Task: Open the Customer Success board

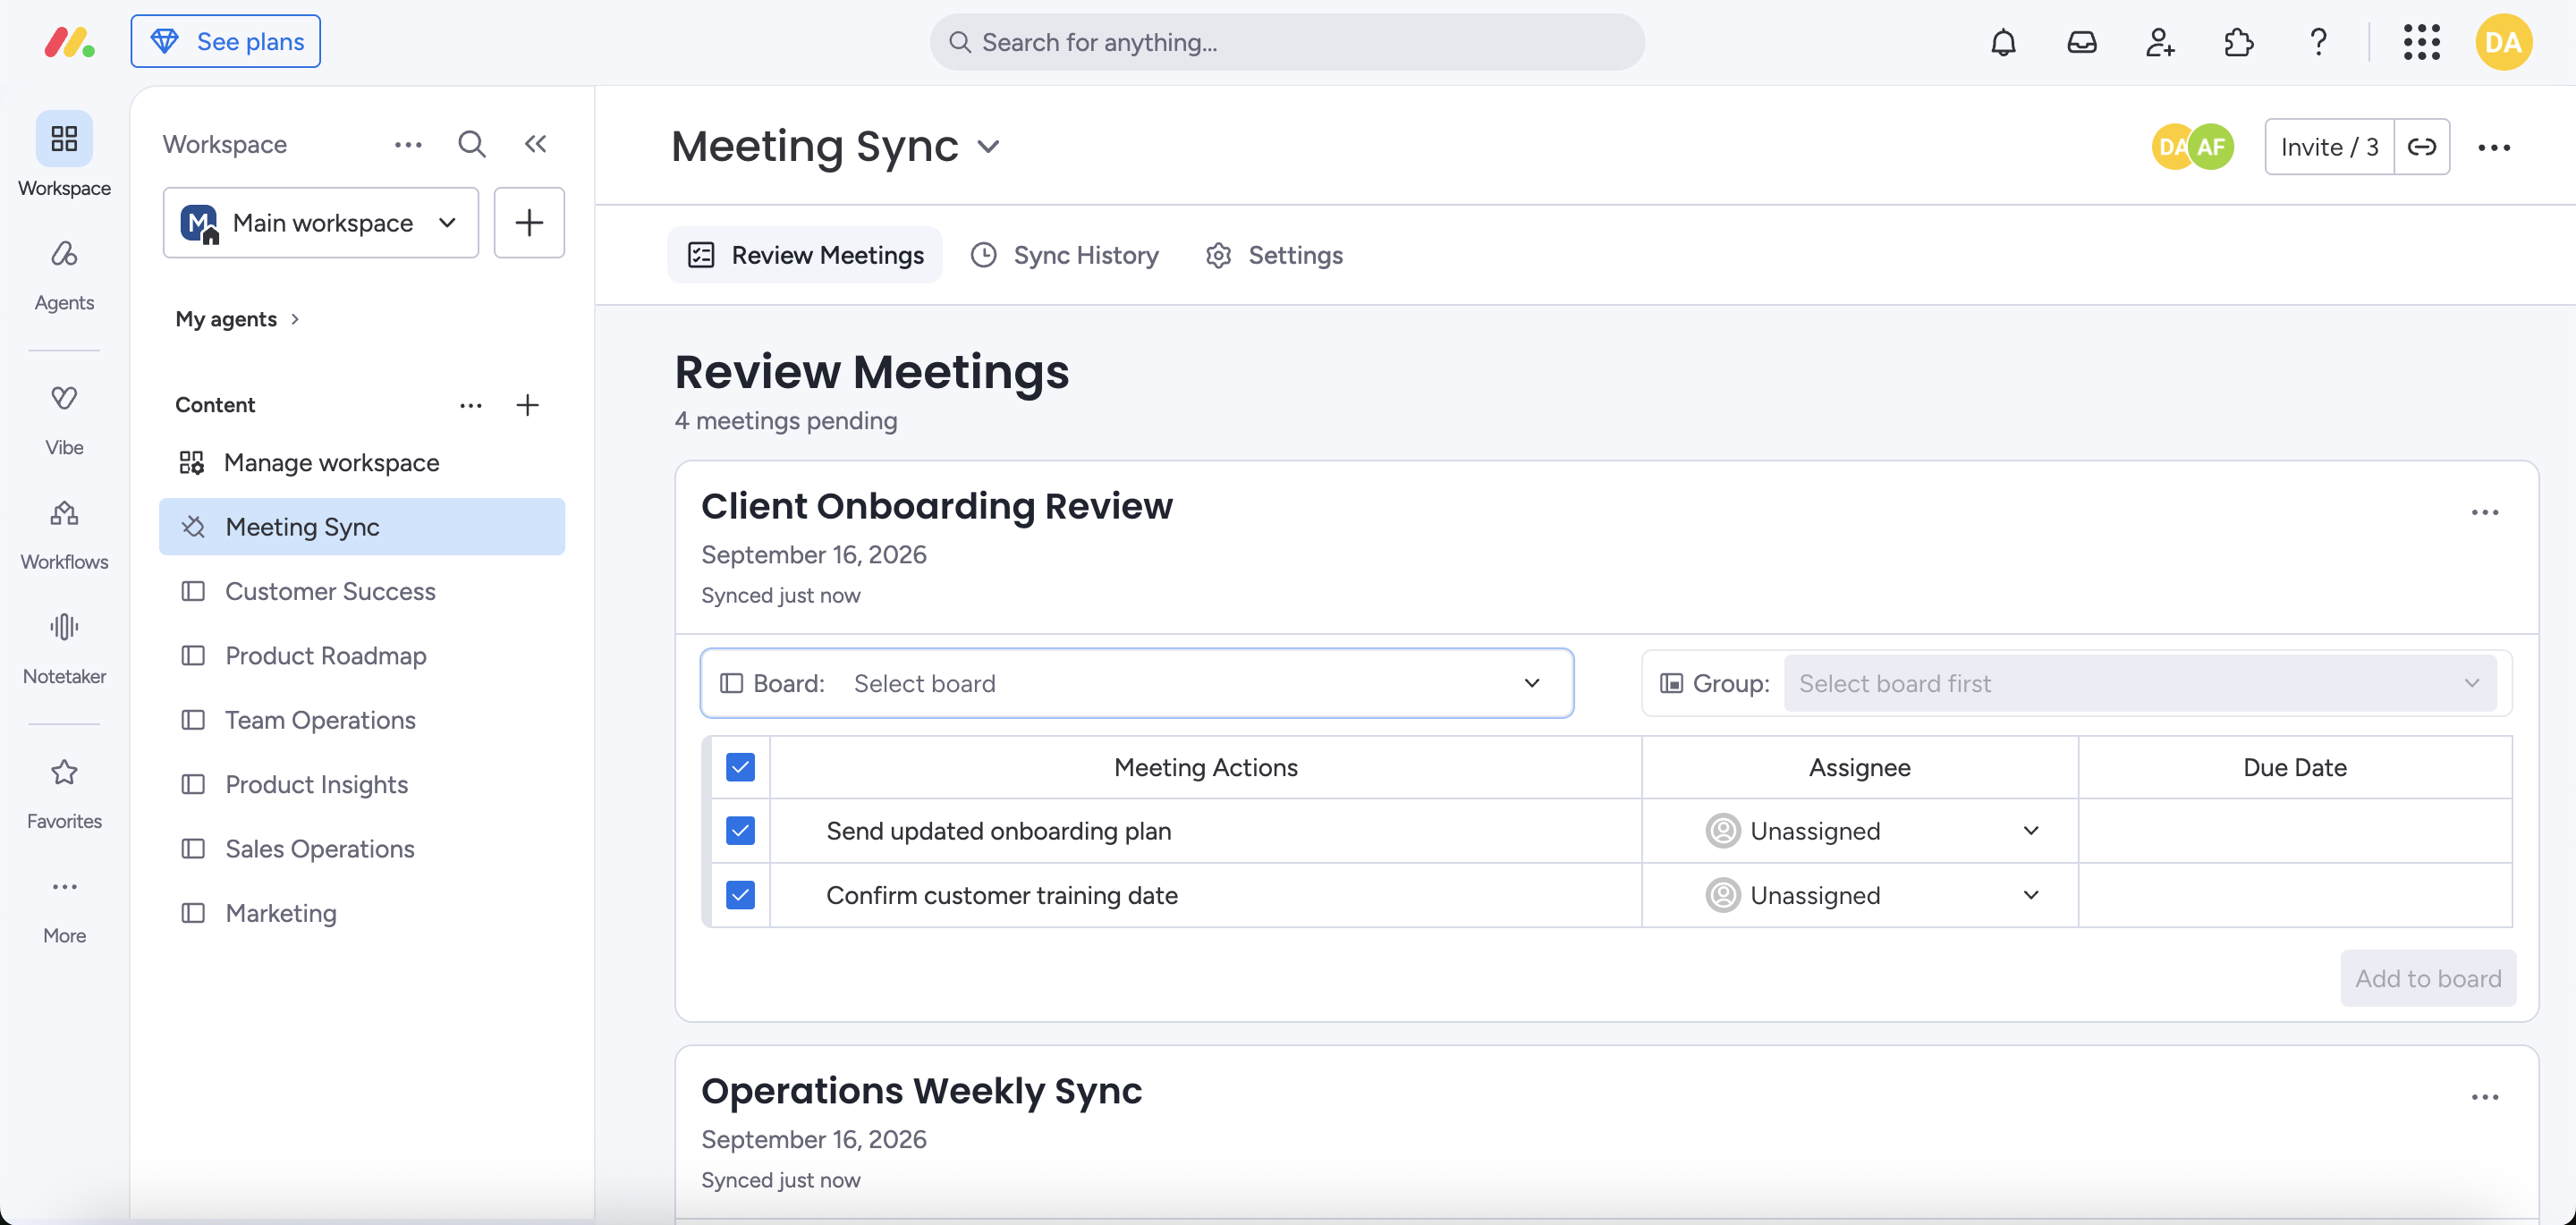Action: [362, 591]
